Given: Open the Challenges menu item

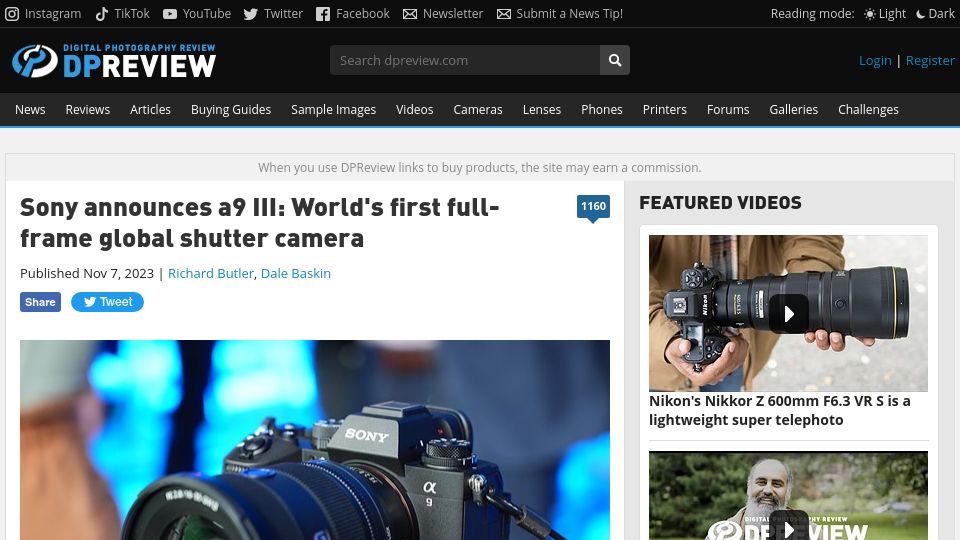Looking at the screenshot, I should [868, 110].
